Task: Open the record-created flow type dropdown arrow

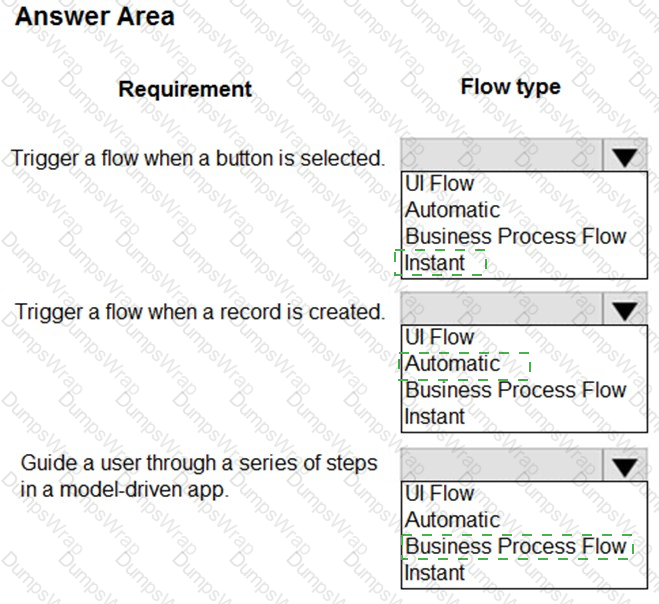Action: coord(625,311)
